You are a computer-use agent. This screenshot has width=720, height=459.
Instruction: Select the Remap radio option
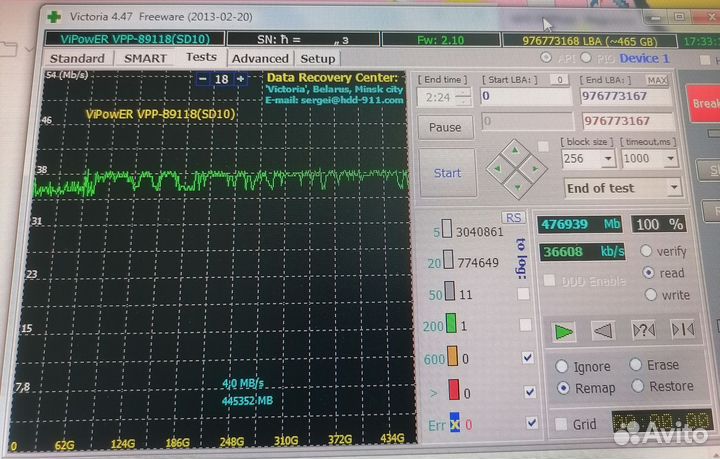pos(563,388)
